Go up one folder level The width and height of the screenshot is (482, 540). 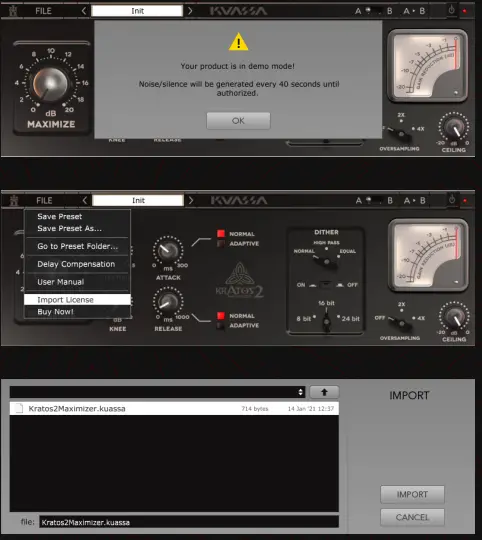[324, 392]
